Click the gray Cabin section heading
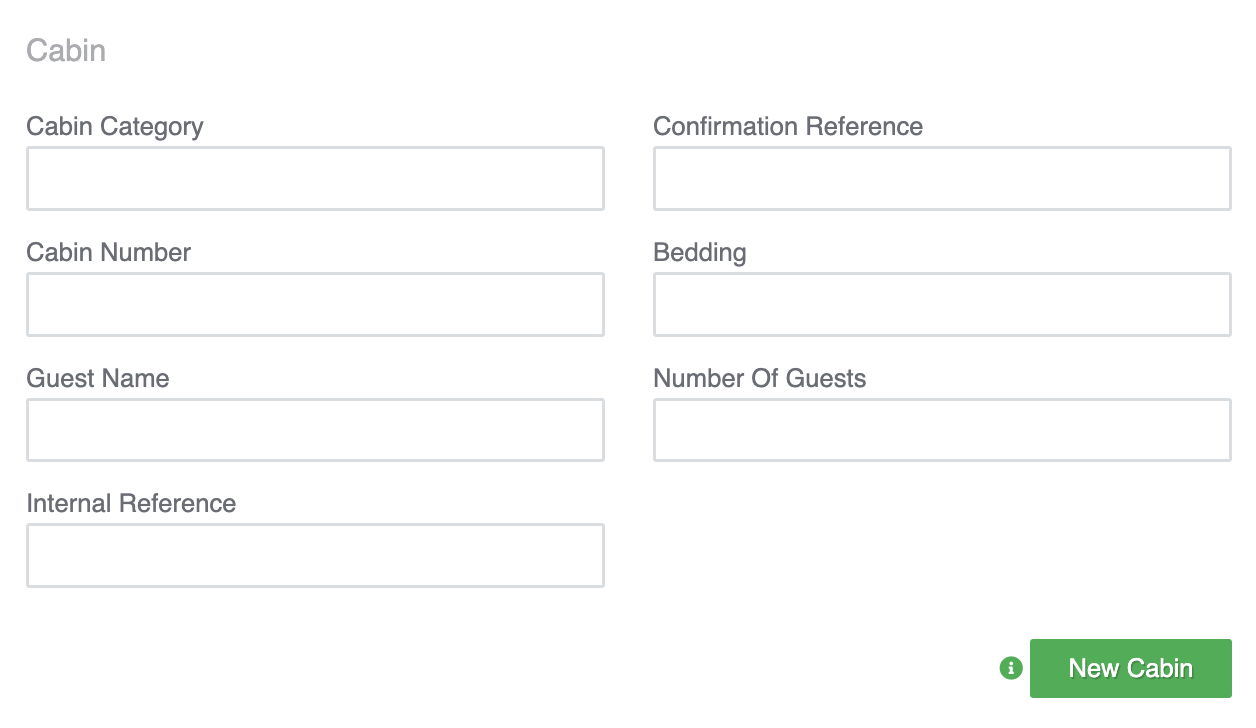1256x728 pixels. point(66,50)
